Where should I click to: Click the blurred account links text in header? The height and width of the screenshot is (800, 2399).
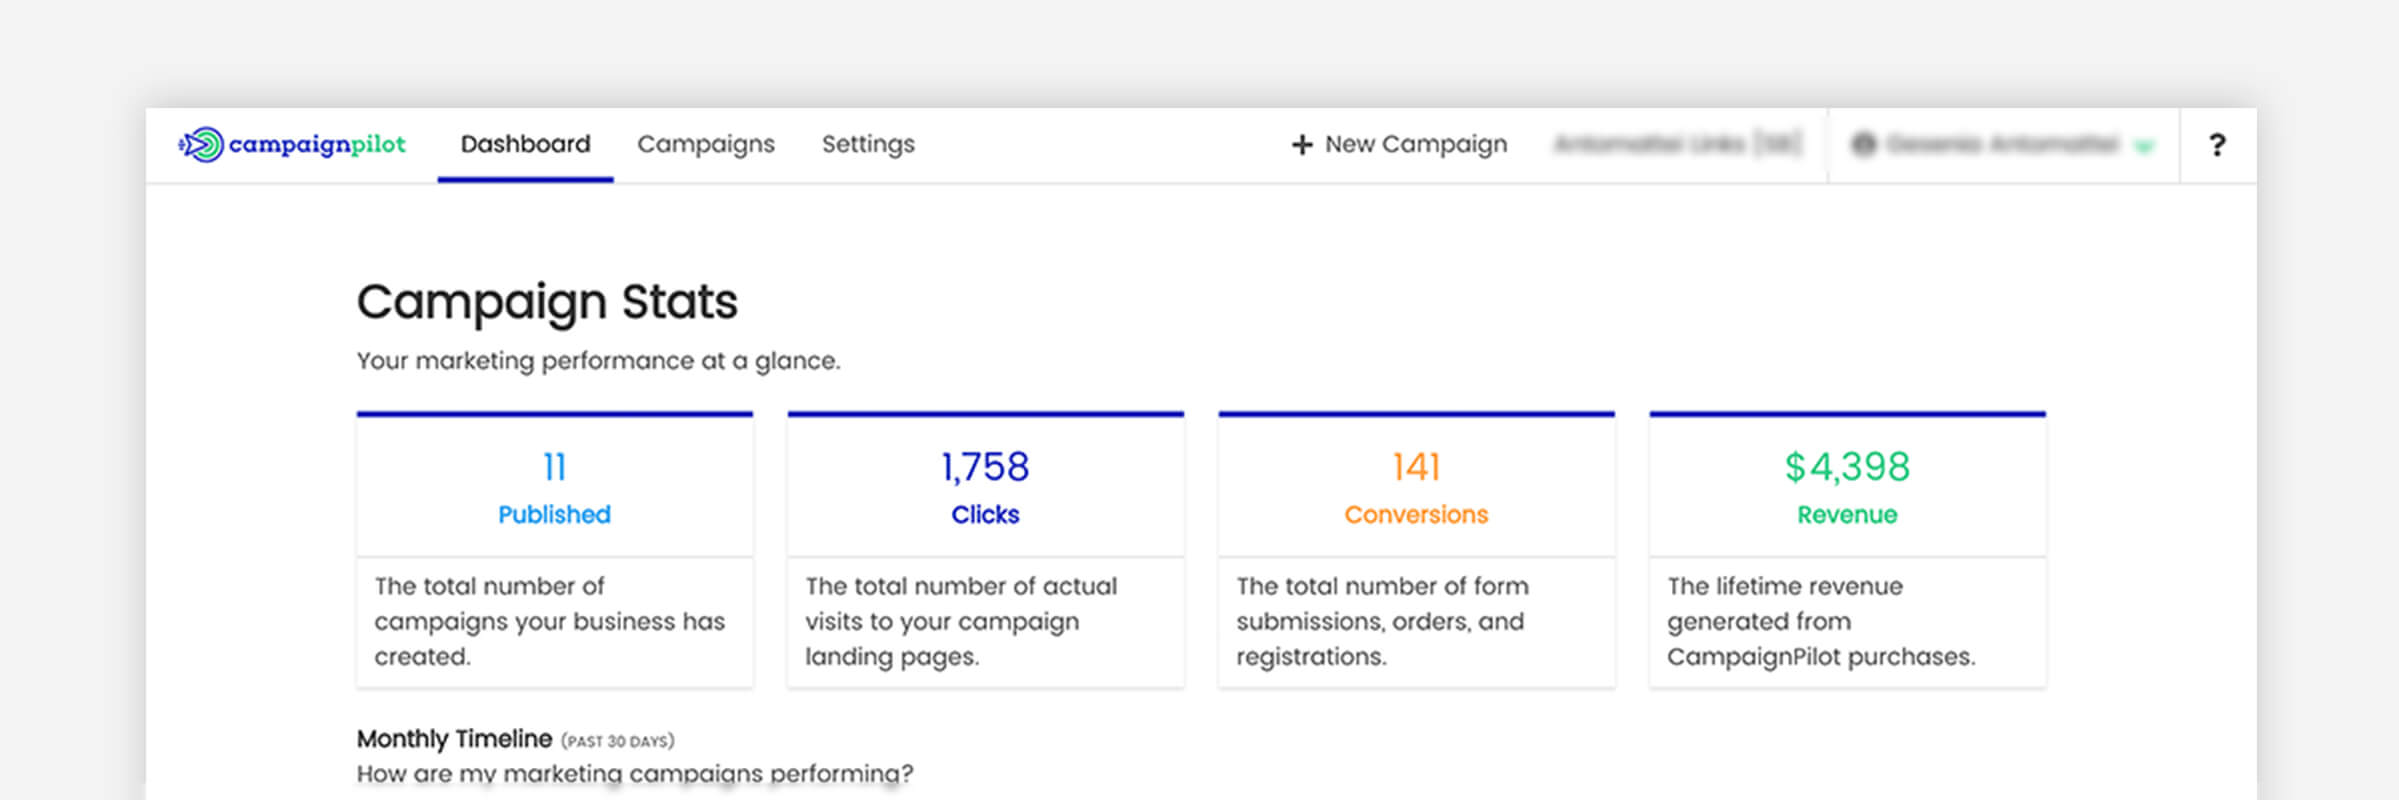pos(1677,145)
